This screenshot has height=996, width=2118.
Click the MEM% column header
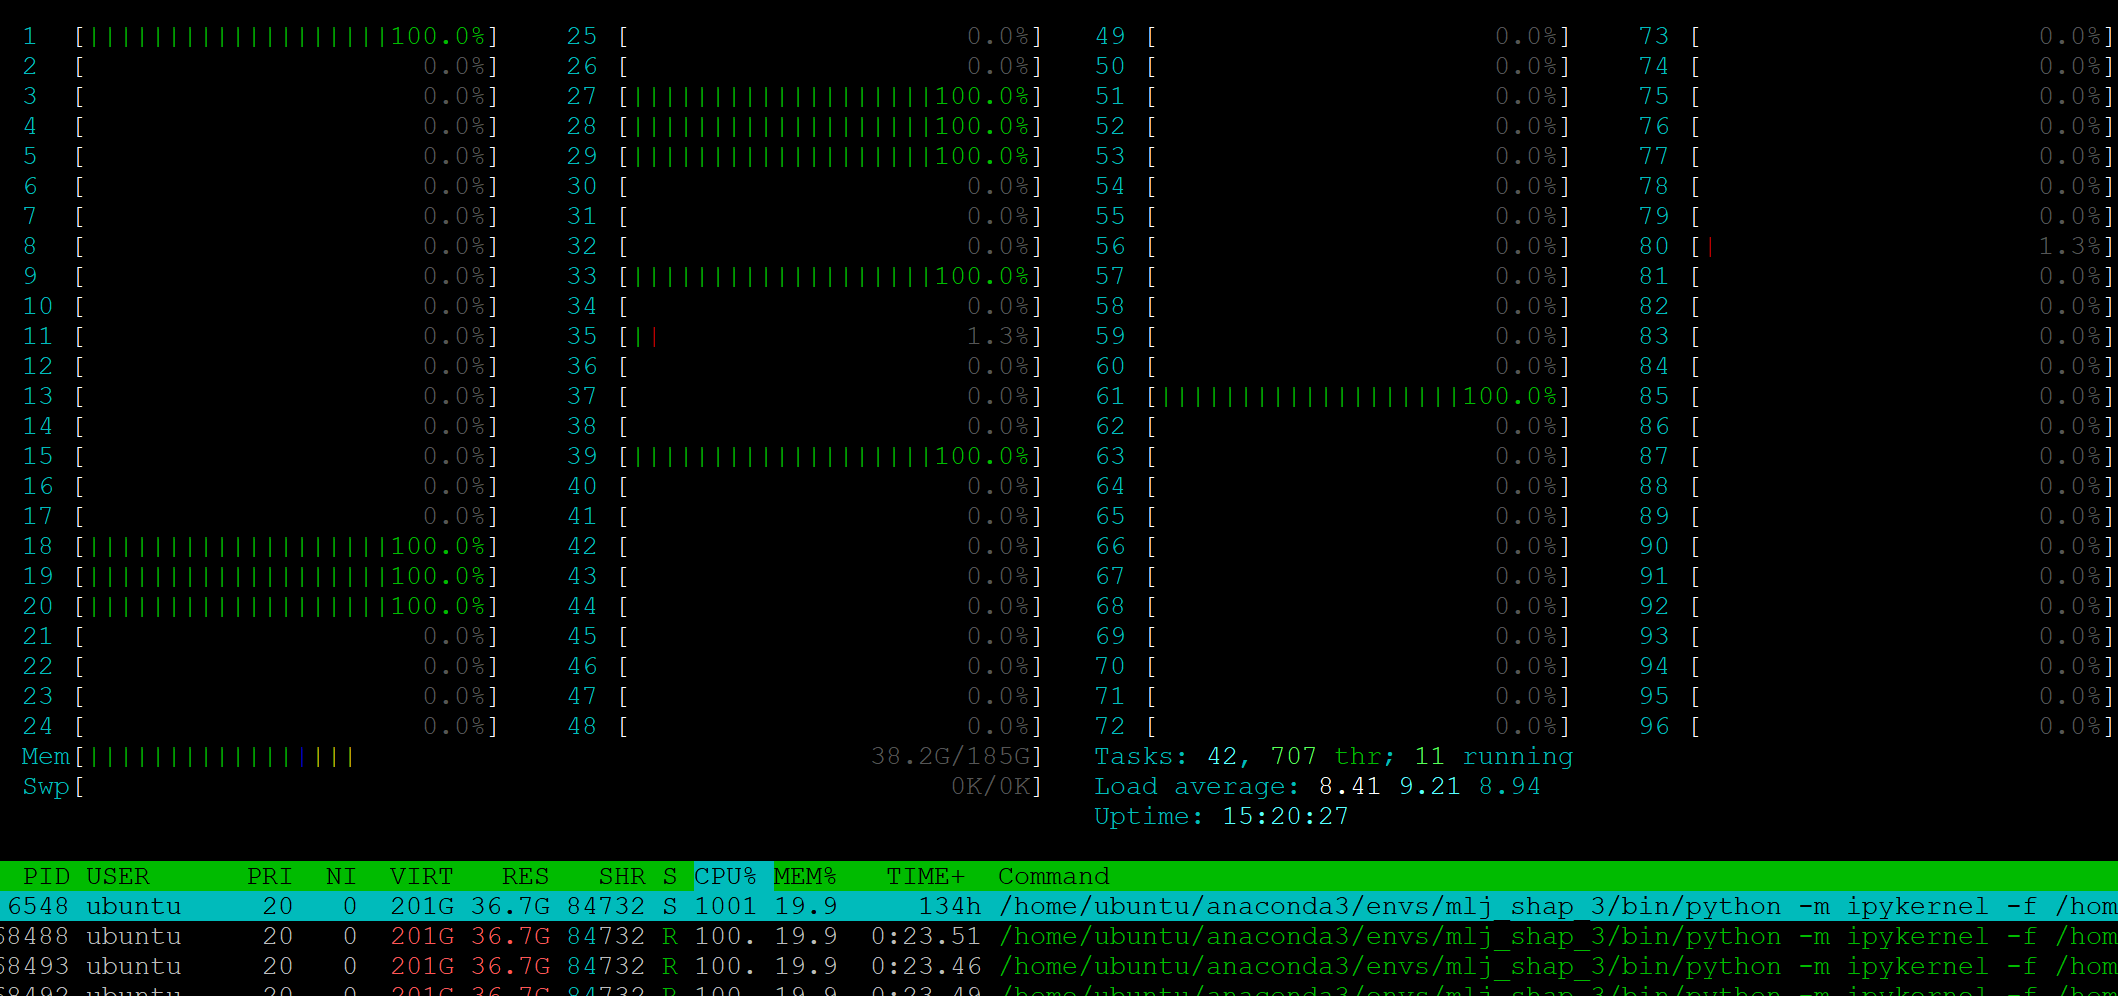(x=806, y=876)
